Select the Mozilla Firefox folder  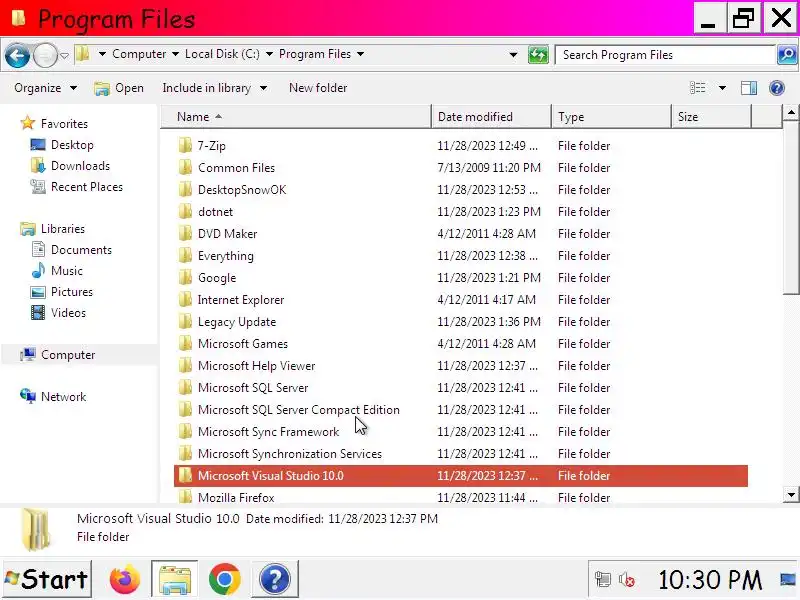click(227, 497)
